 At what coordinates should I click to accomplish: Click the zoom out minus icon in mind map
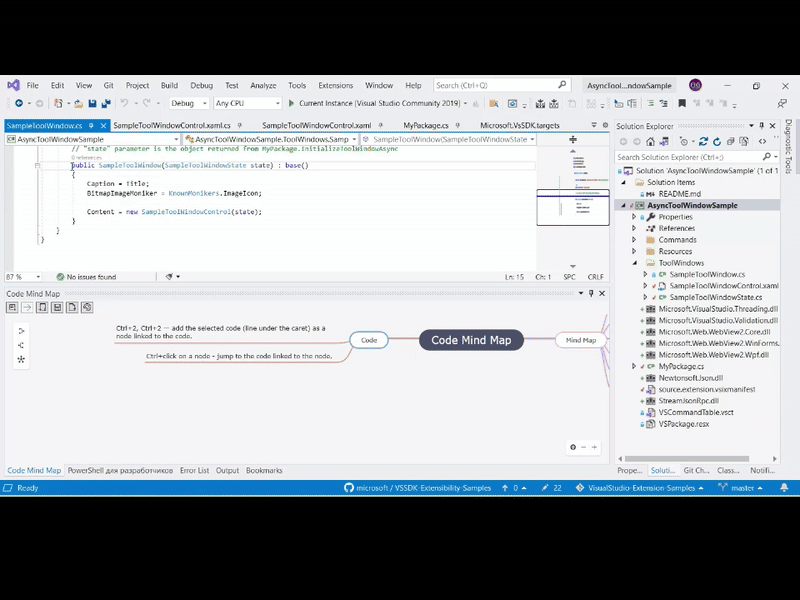584,447
